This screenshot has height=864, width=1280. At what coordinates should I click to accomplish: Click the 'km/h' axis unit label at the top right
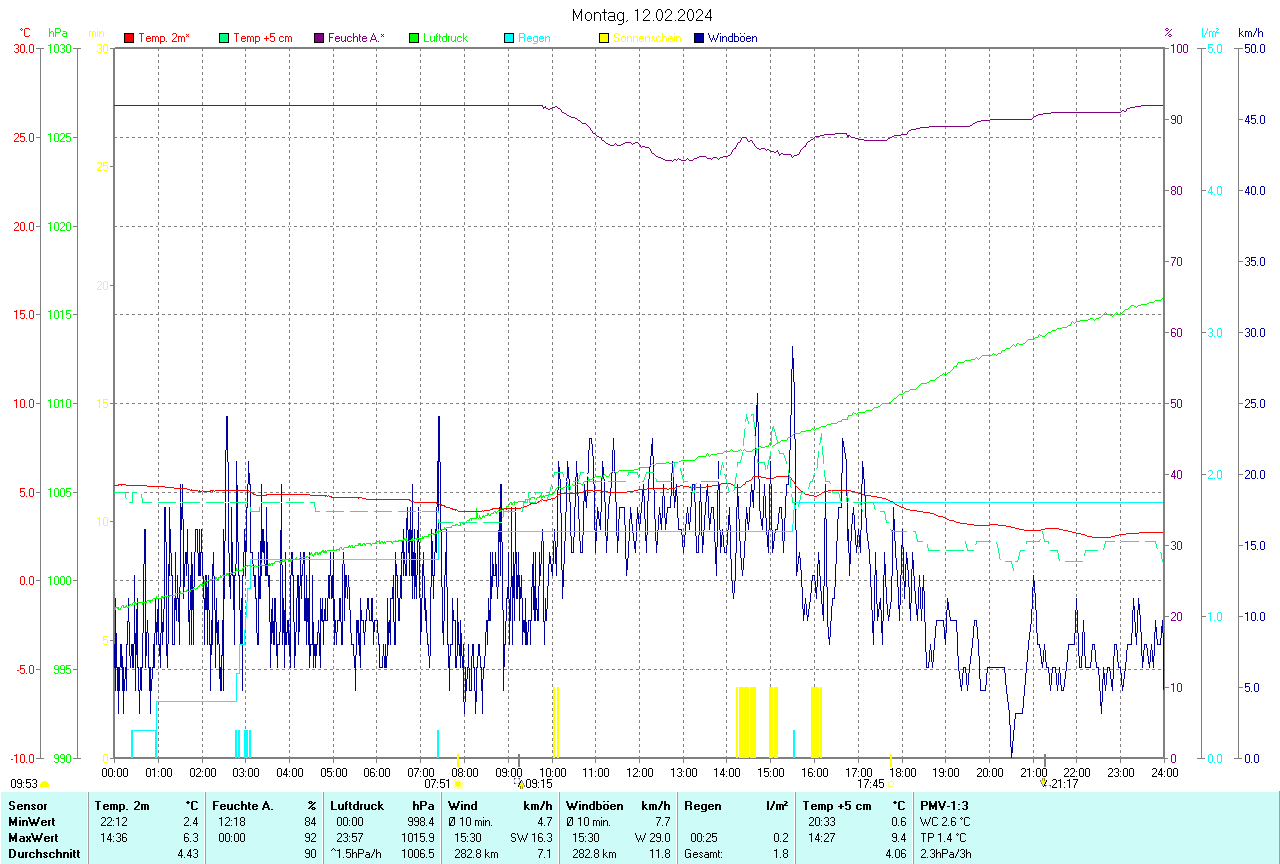[x=1250, y=33]
